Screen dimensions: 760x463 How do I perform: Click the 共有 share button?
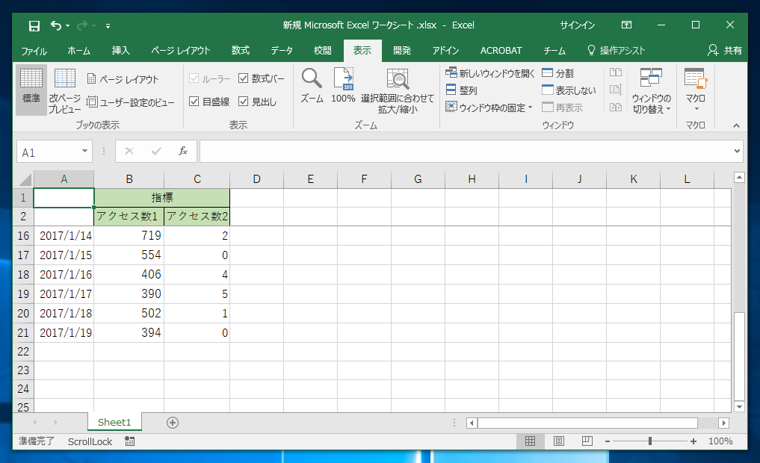pos(725,50)
